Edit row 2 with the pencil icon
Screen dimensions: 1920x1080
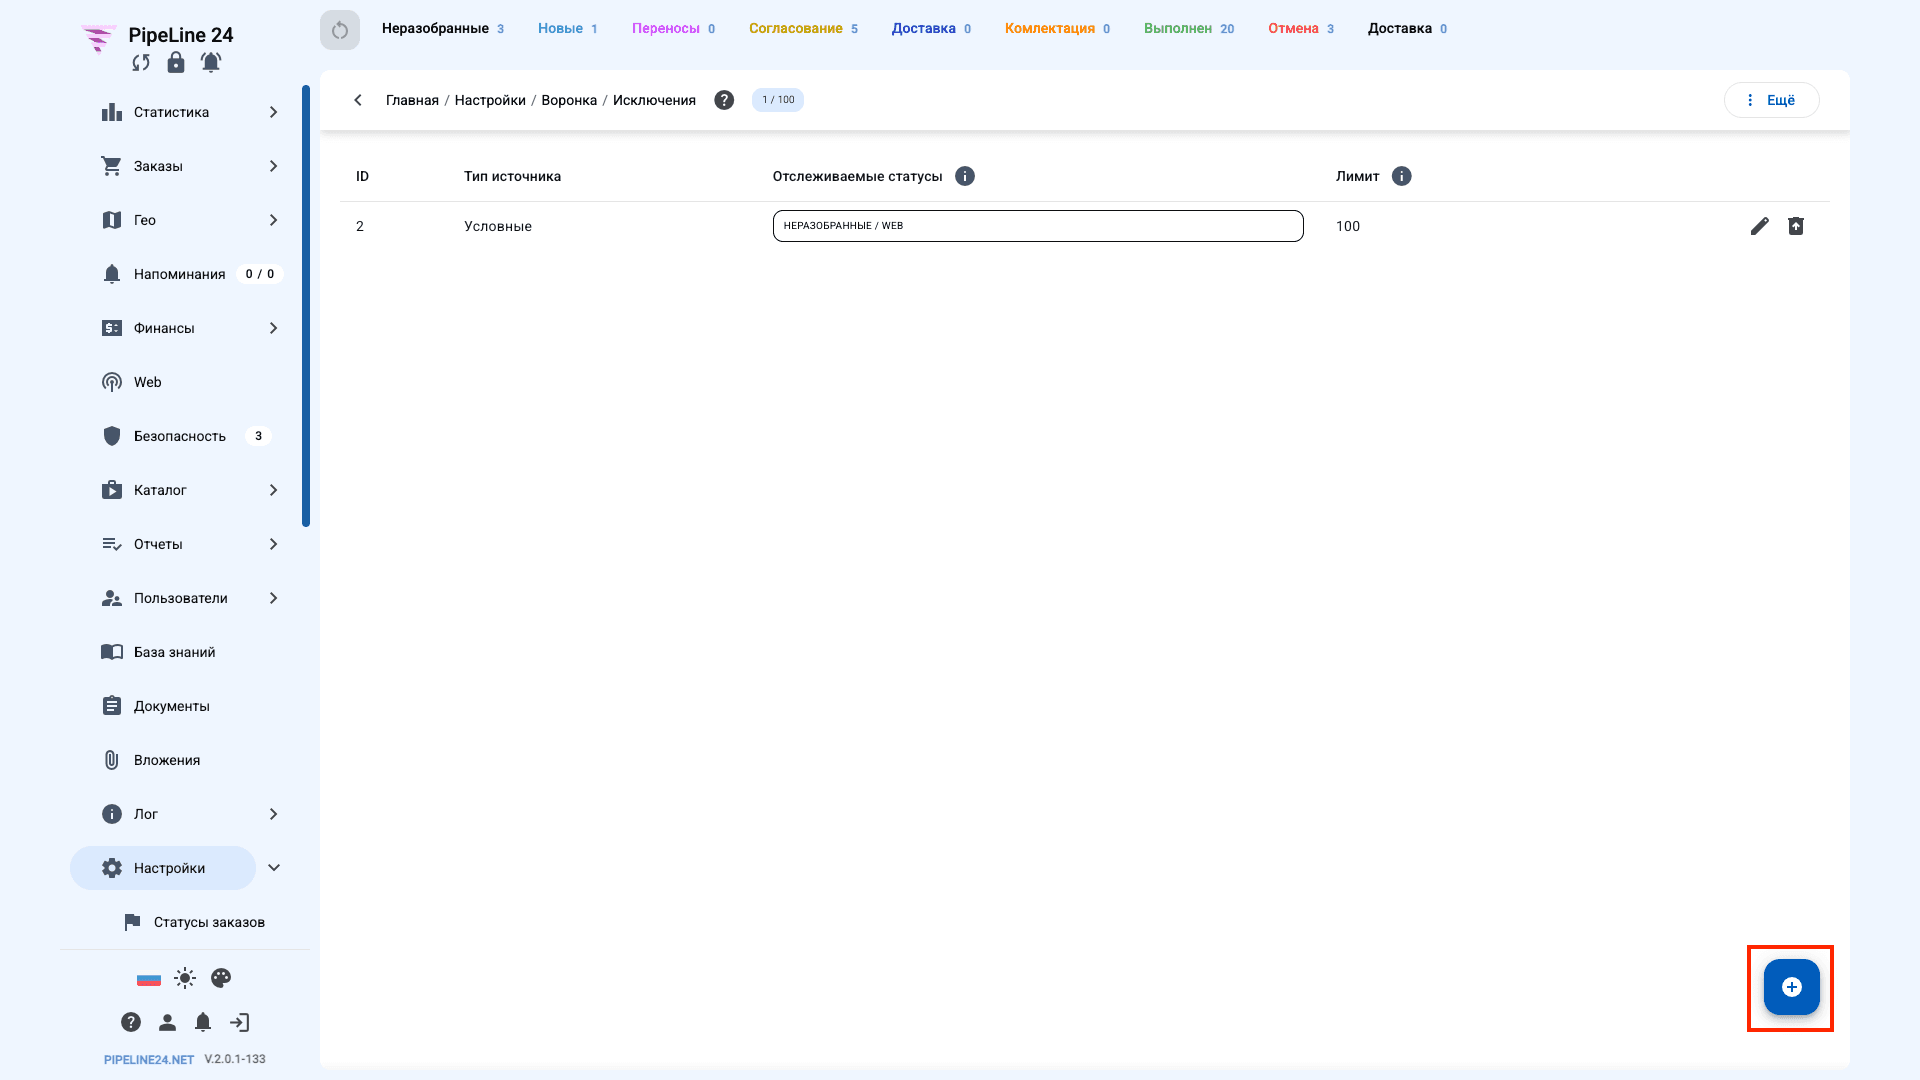1760,226
